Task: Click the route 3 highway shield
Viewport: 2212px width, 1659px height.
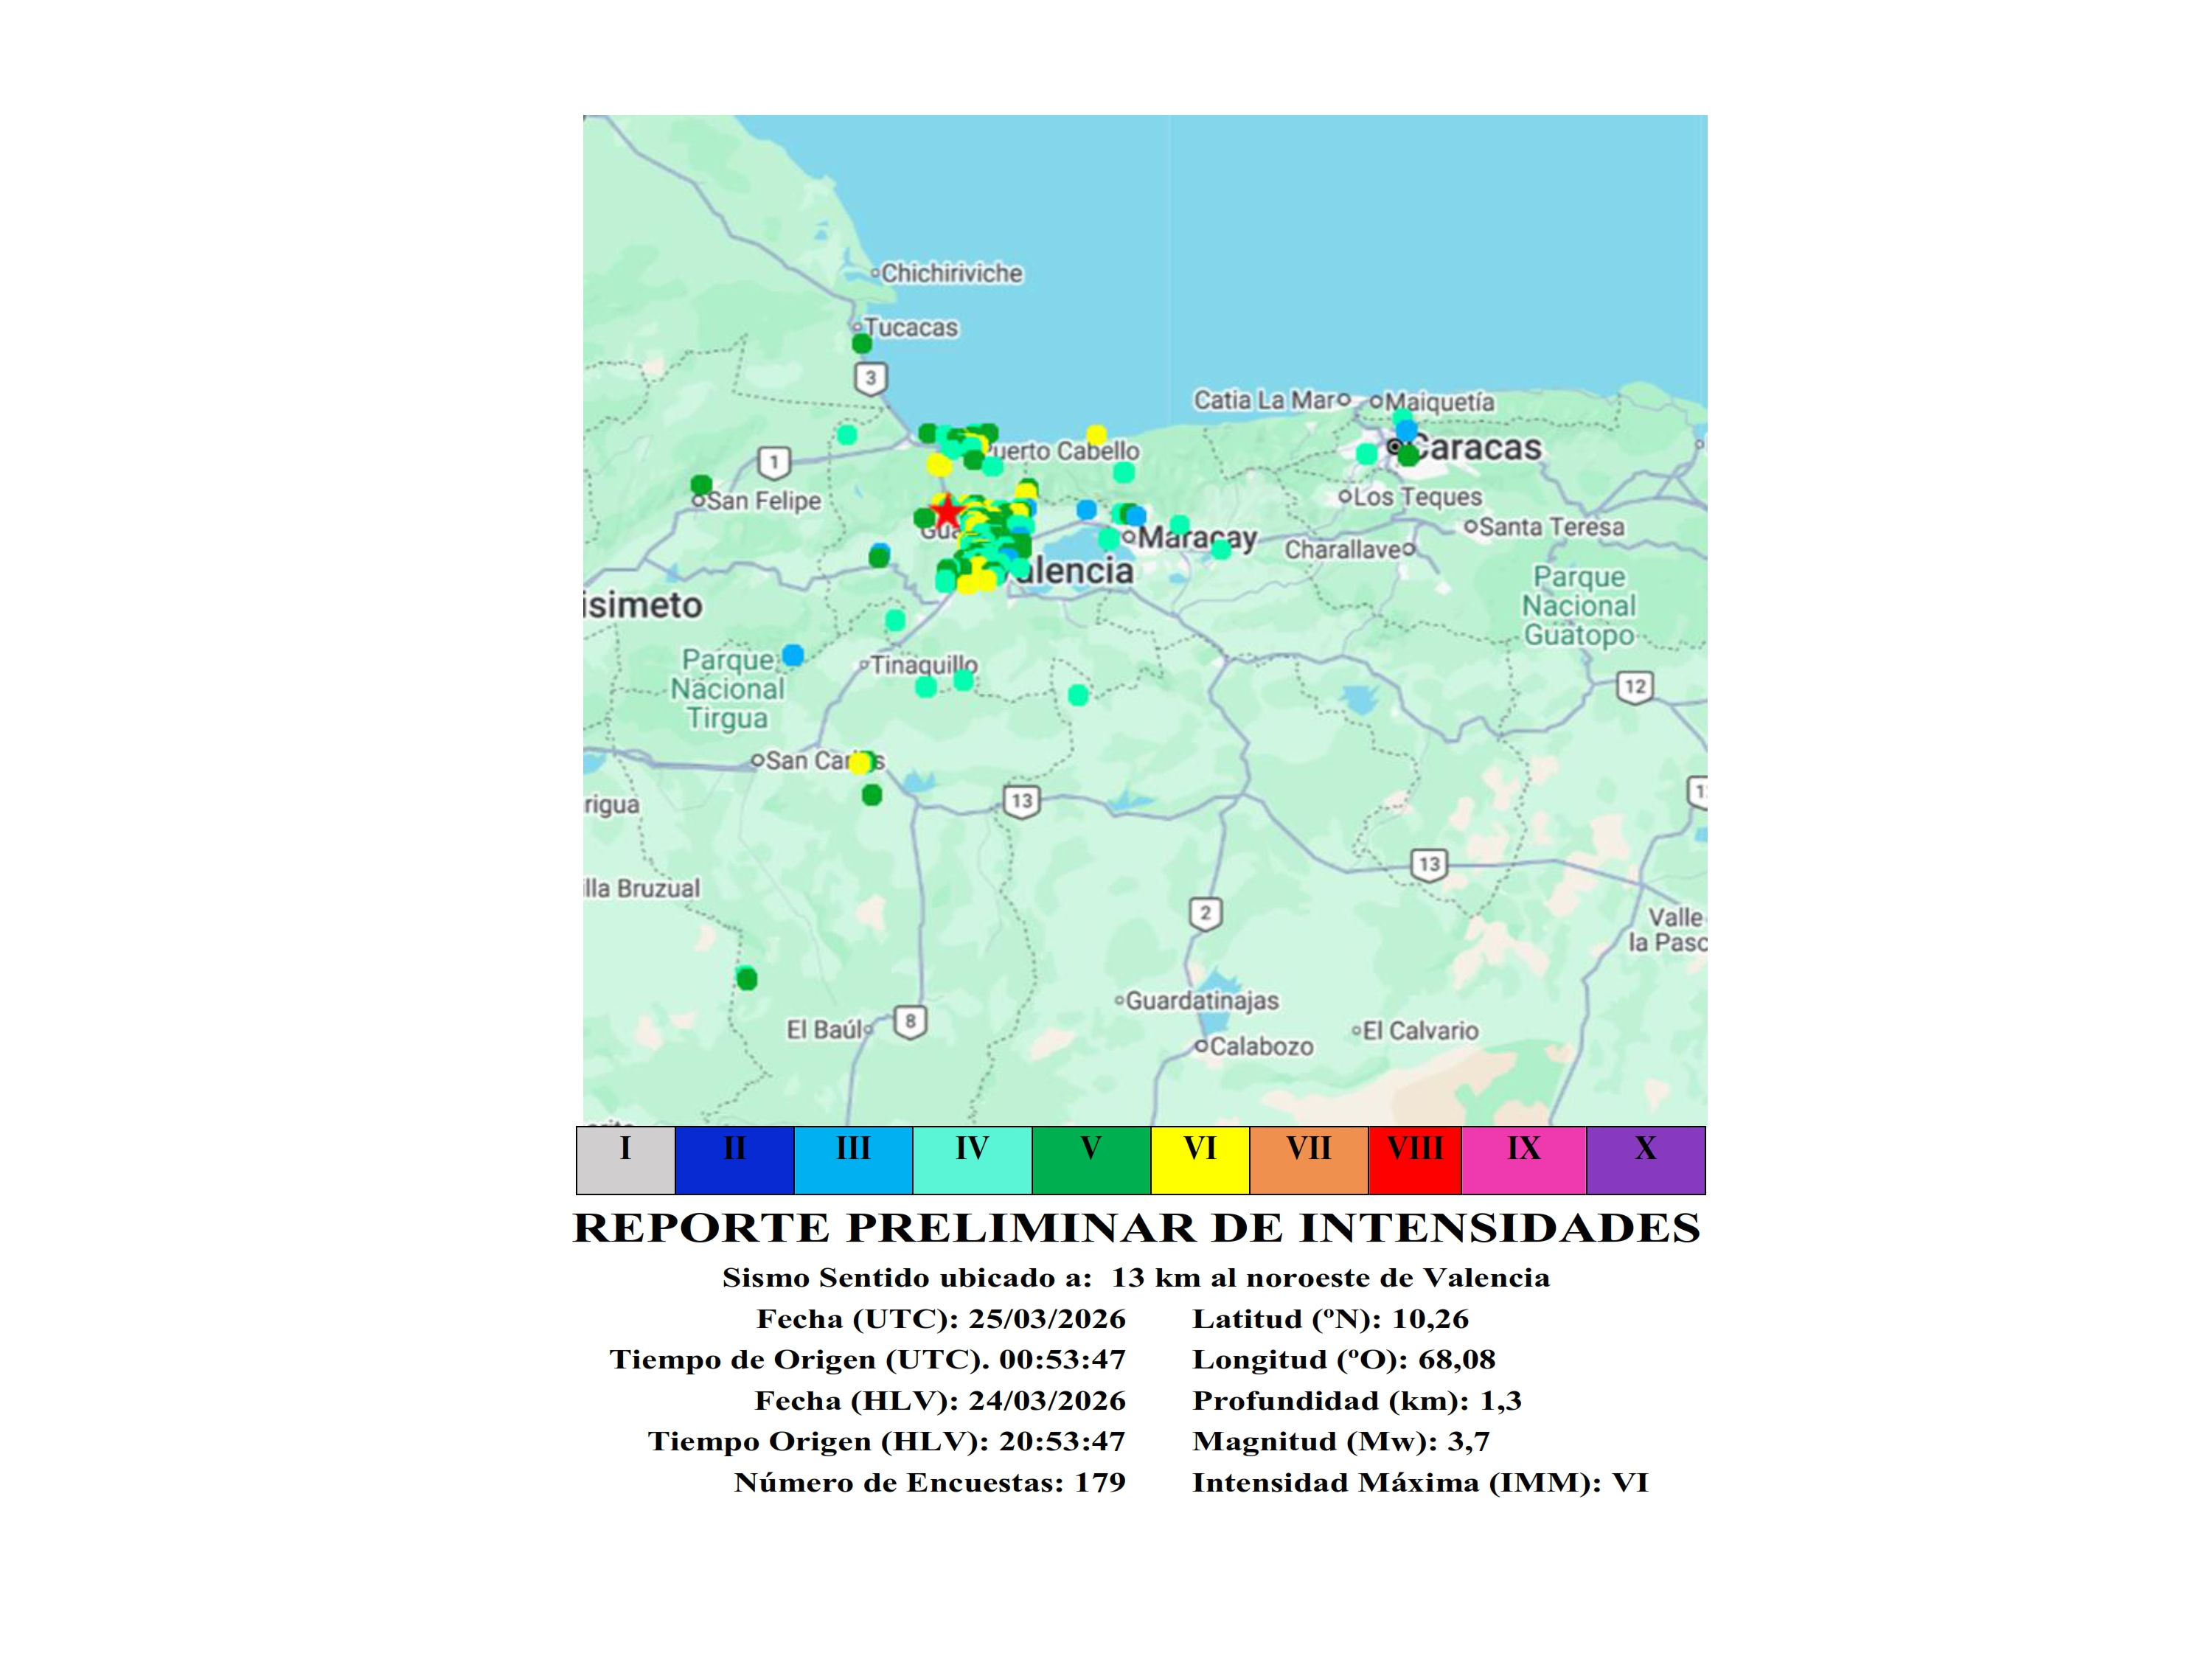Action: [870, 378]
